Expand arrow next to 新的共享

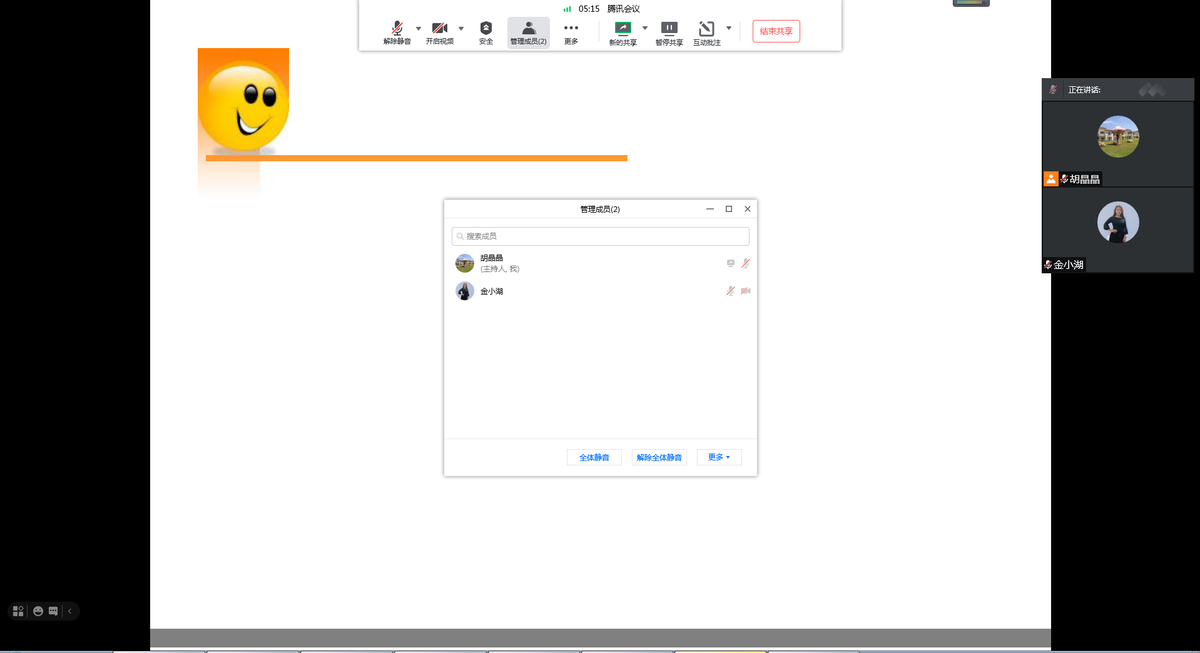pyautogui.click(x=645, y=28)
